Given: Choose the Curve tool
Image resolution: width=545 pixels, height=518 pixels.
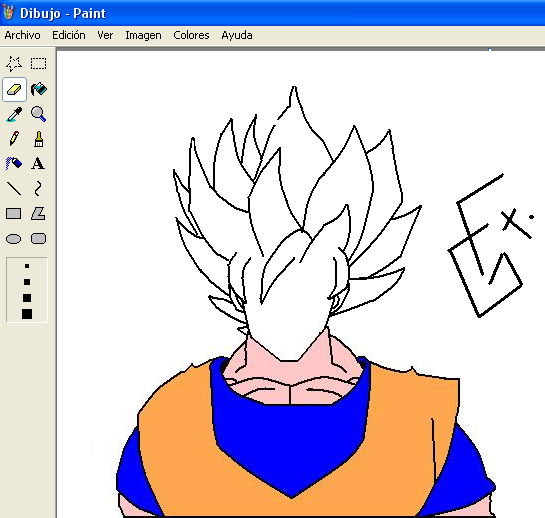Looking at the screenshot, I should (38, 188).
